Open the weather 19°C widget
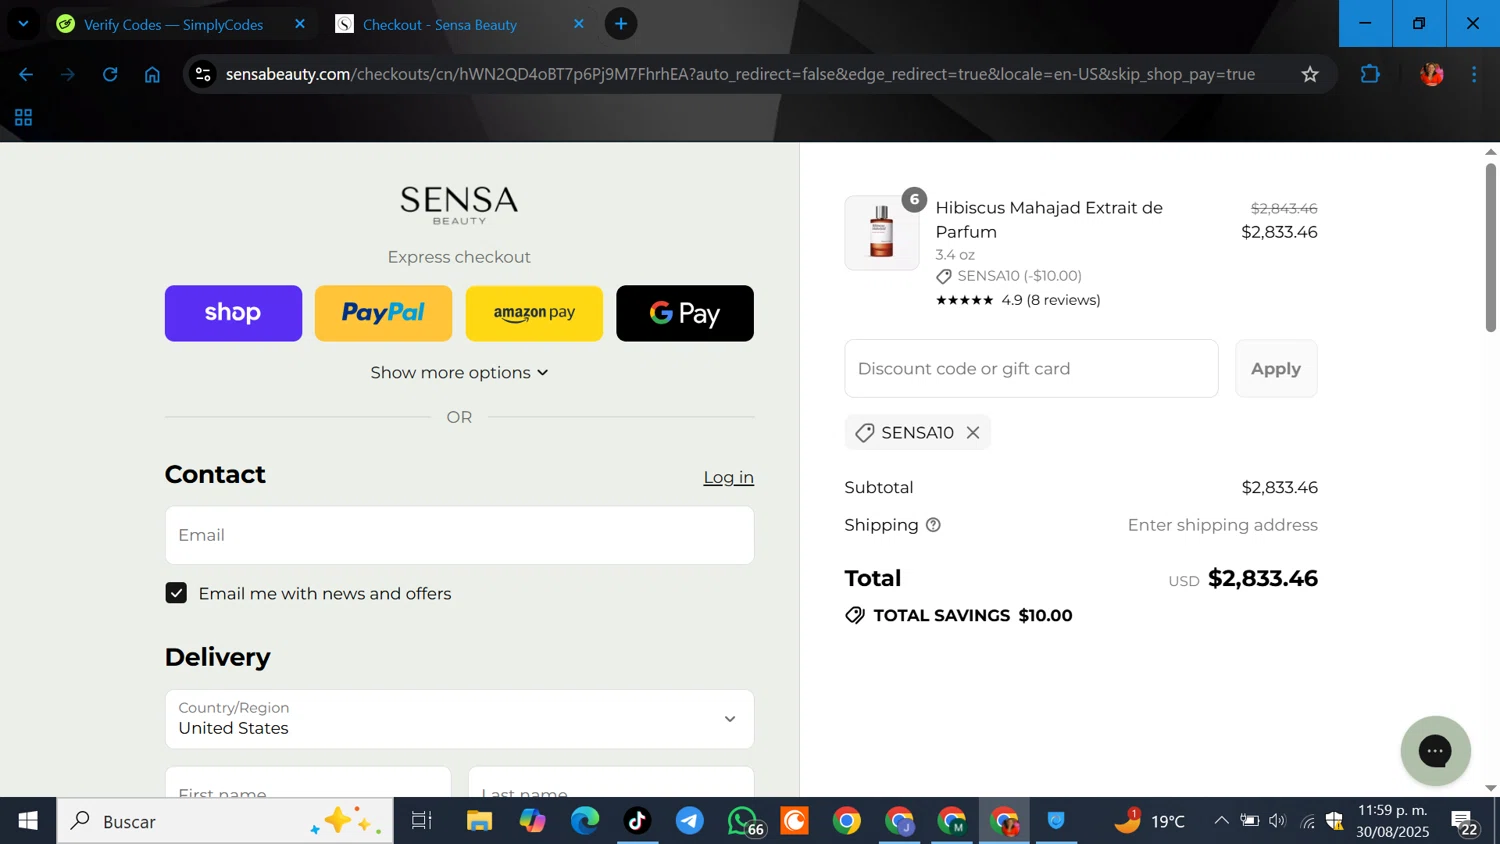The width and height of the screenshot is (1500, 844). (x=1150, y=821)
